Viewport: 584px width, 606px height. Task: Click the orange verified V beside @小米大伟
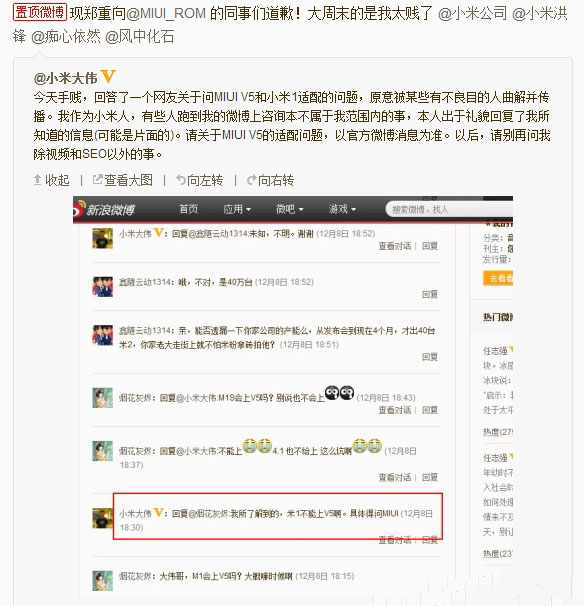pyautogui.click(x=108, y=77)
